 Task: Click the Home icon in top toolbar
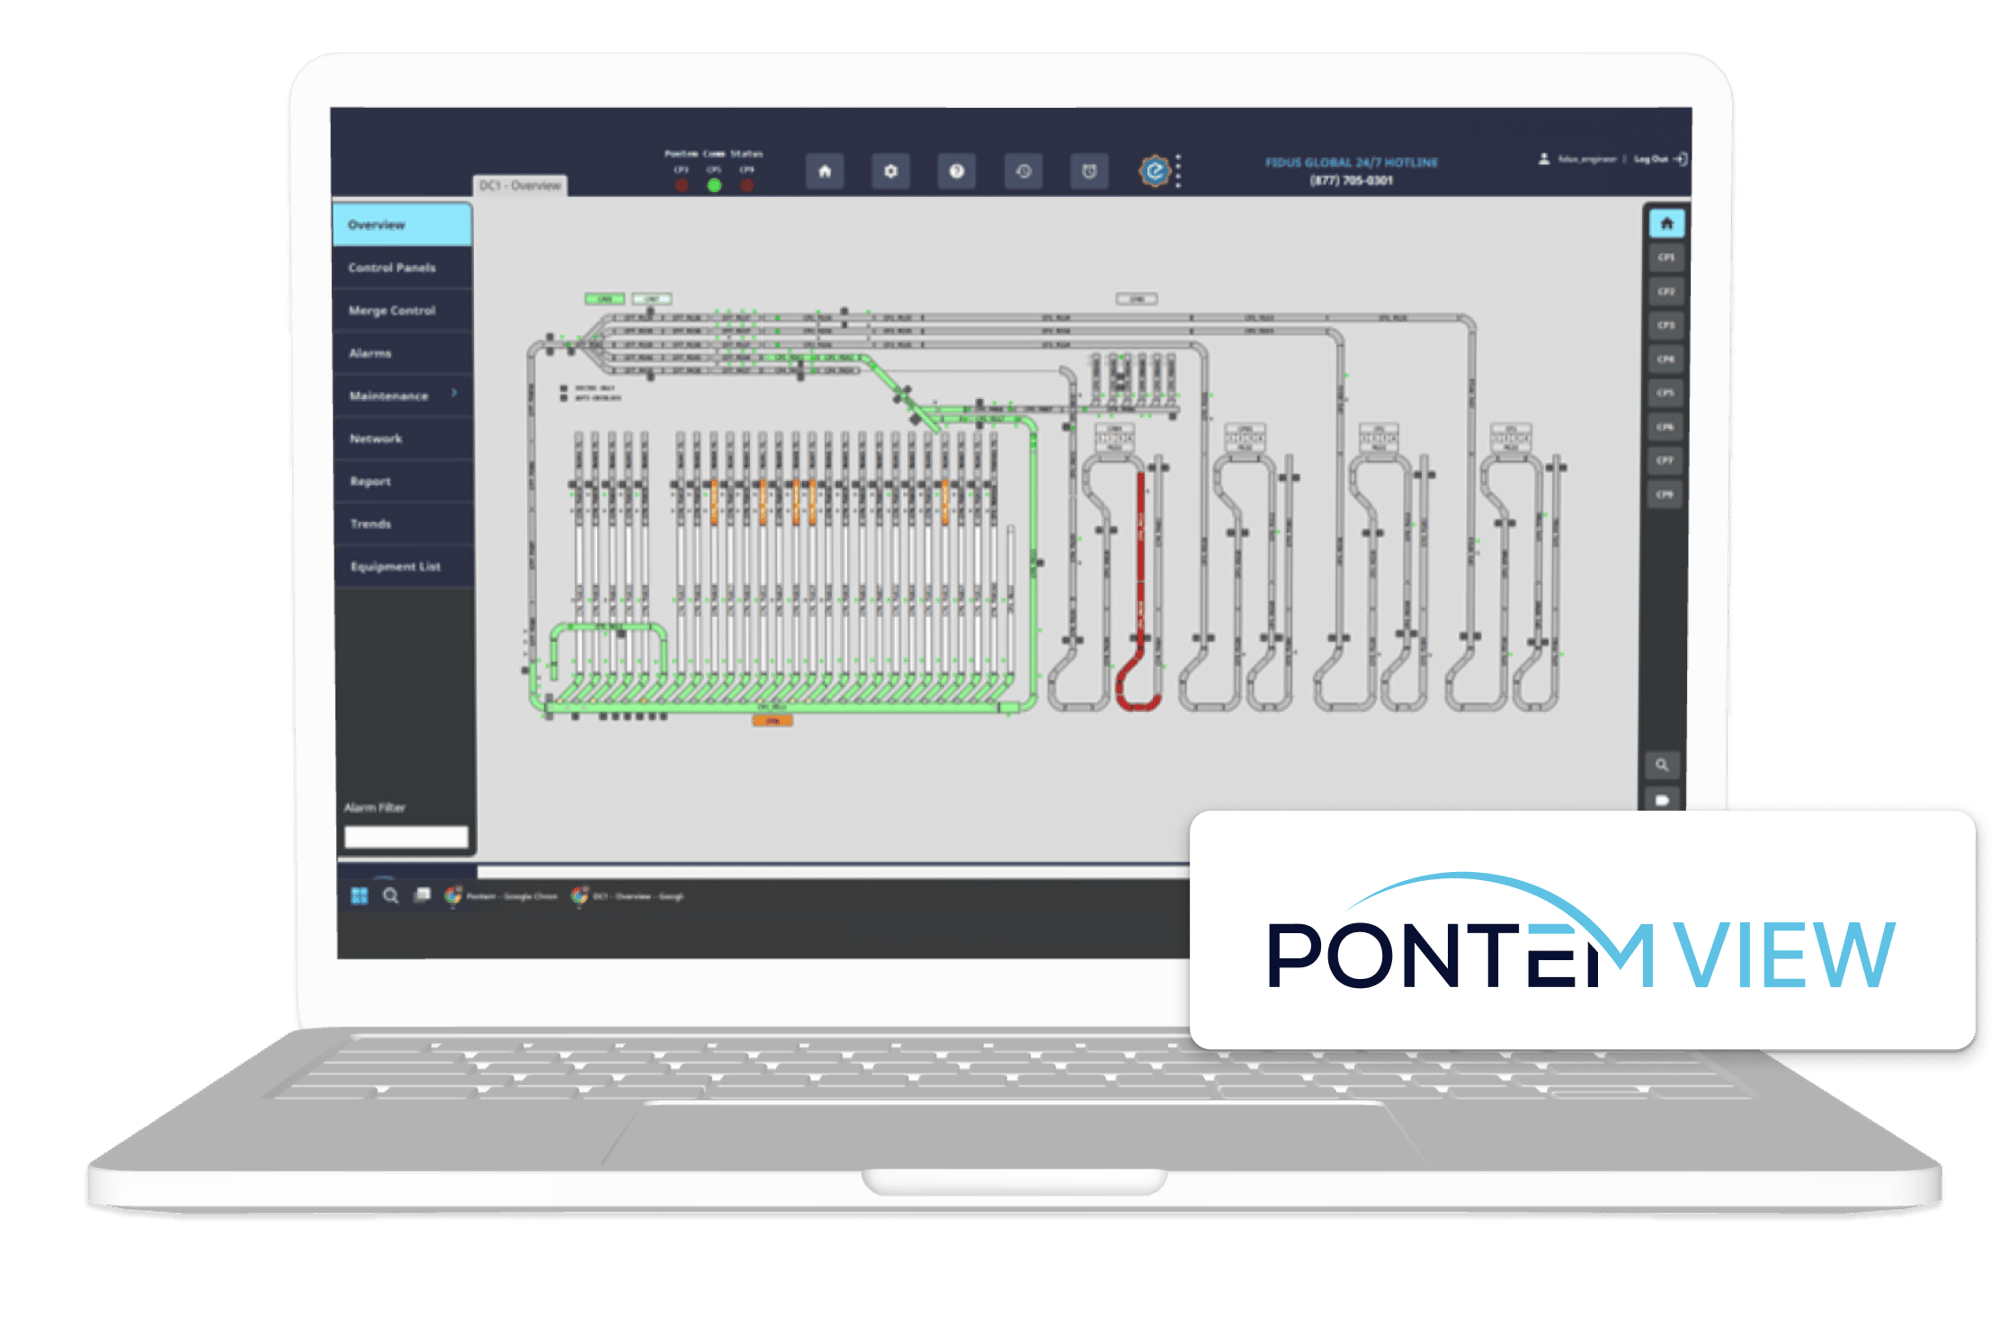click(824, 171)
